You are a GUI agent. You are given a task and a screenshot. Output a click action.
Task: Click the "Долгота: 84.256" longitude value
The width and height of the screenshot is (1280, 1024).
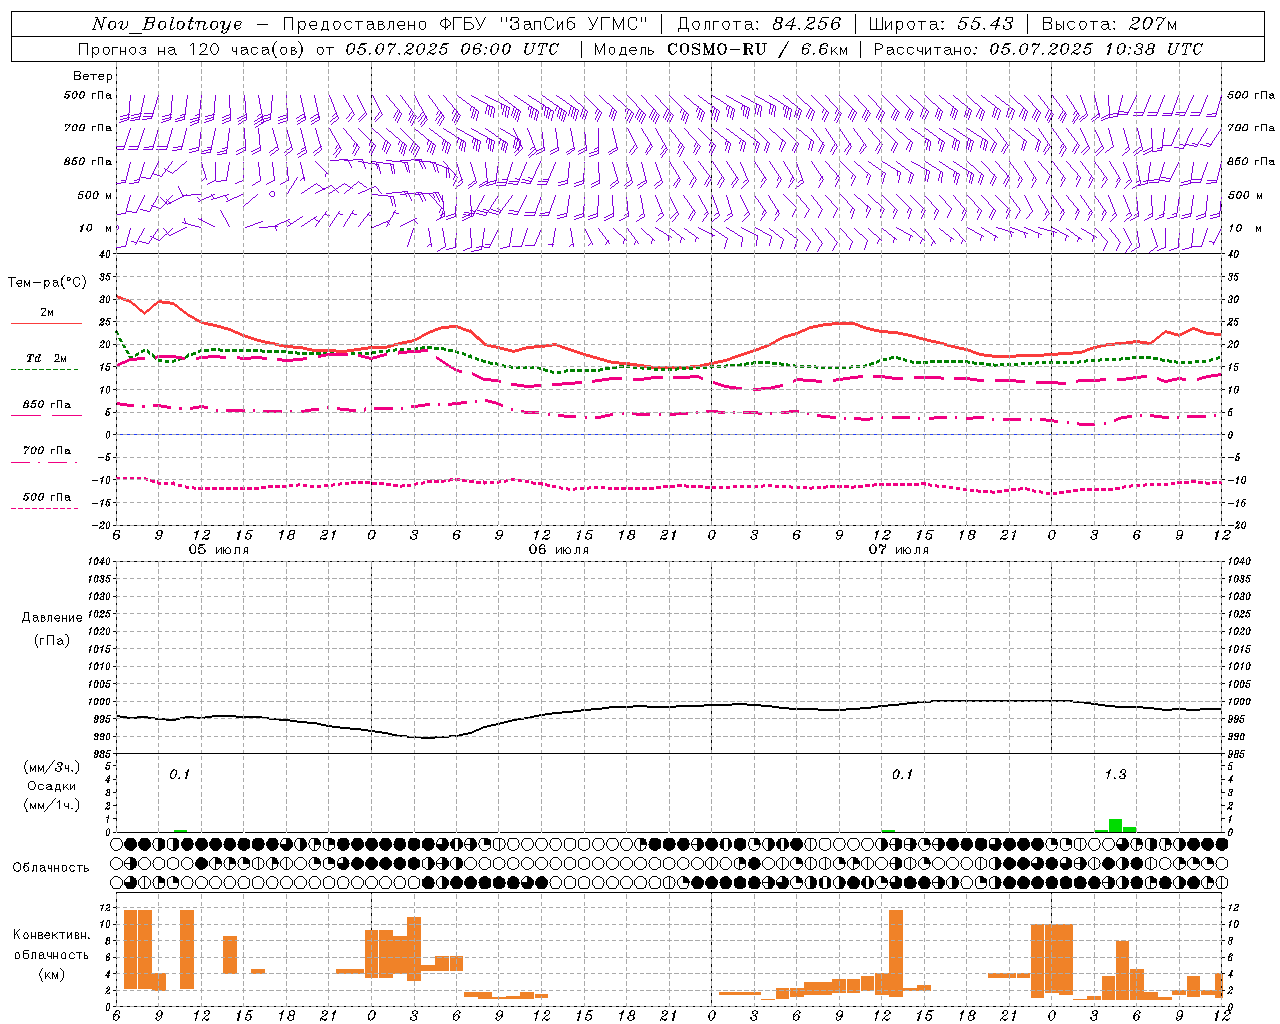759,24
